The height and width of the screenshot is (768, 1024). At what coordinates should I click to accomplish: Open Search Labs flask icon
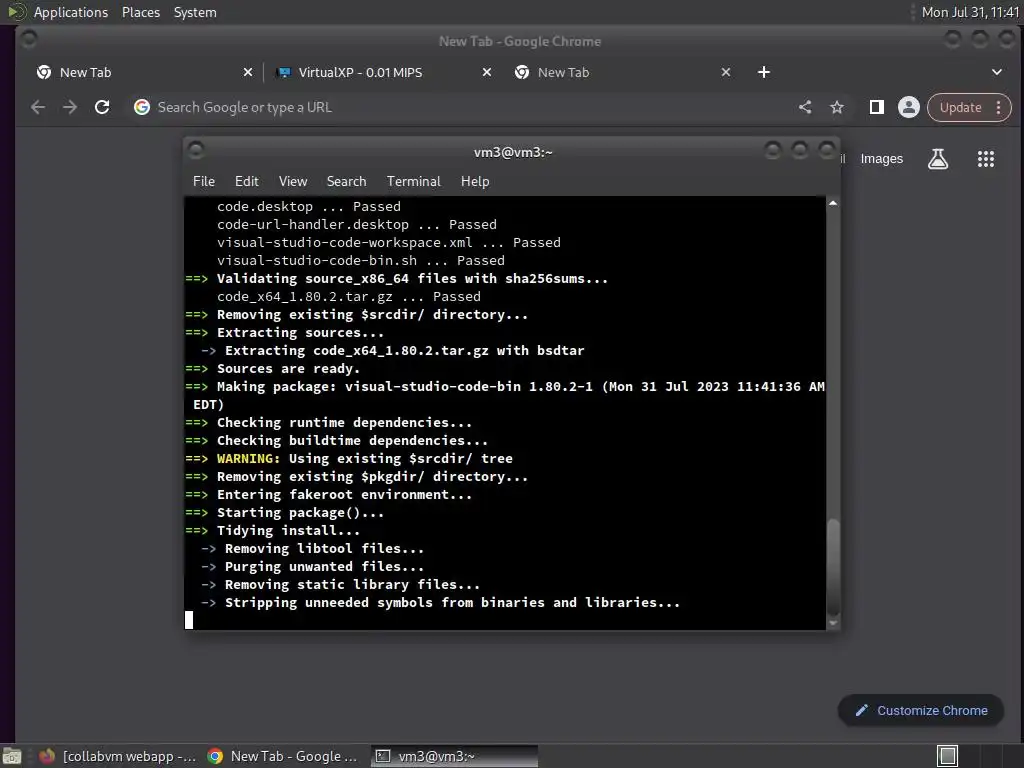click(938, 159)
